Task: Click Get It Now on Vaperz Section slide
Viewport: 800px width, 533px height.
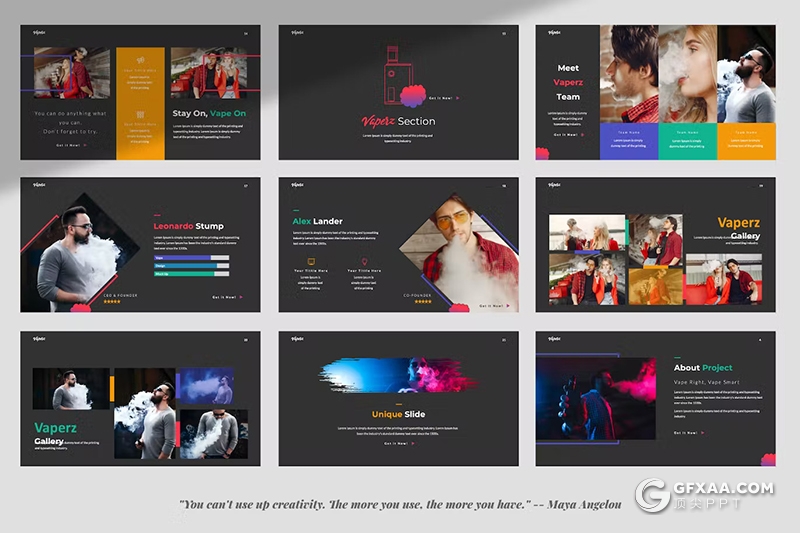Action: [441, 98]
